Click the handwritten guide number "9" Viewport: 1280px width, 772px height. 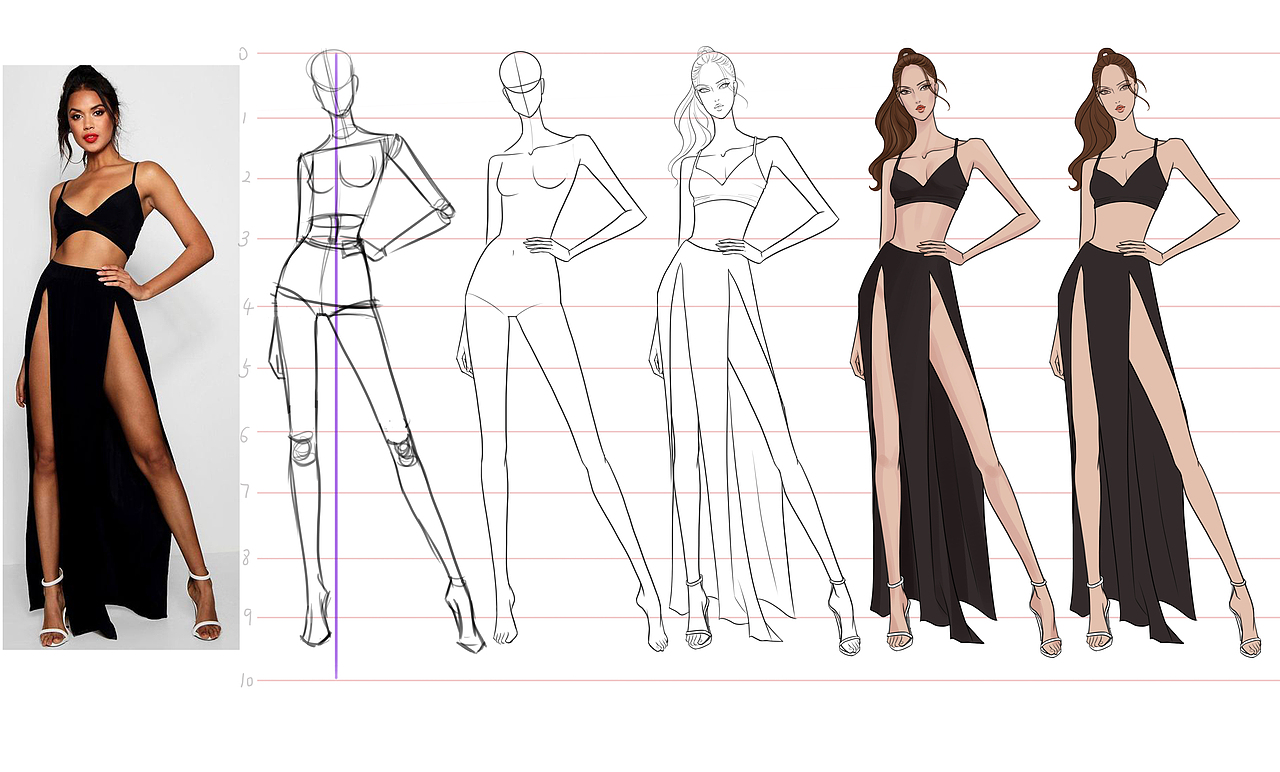246,618
